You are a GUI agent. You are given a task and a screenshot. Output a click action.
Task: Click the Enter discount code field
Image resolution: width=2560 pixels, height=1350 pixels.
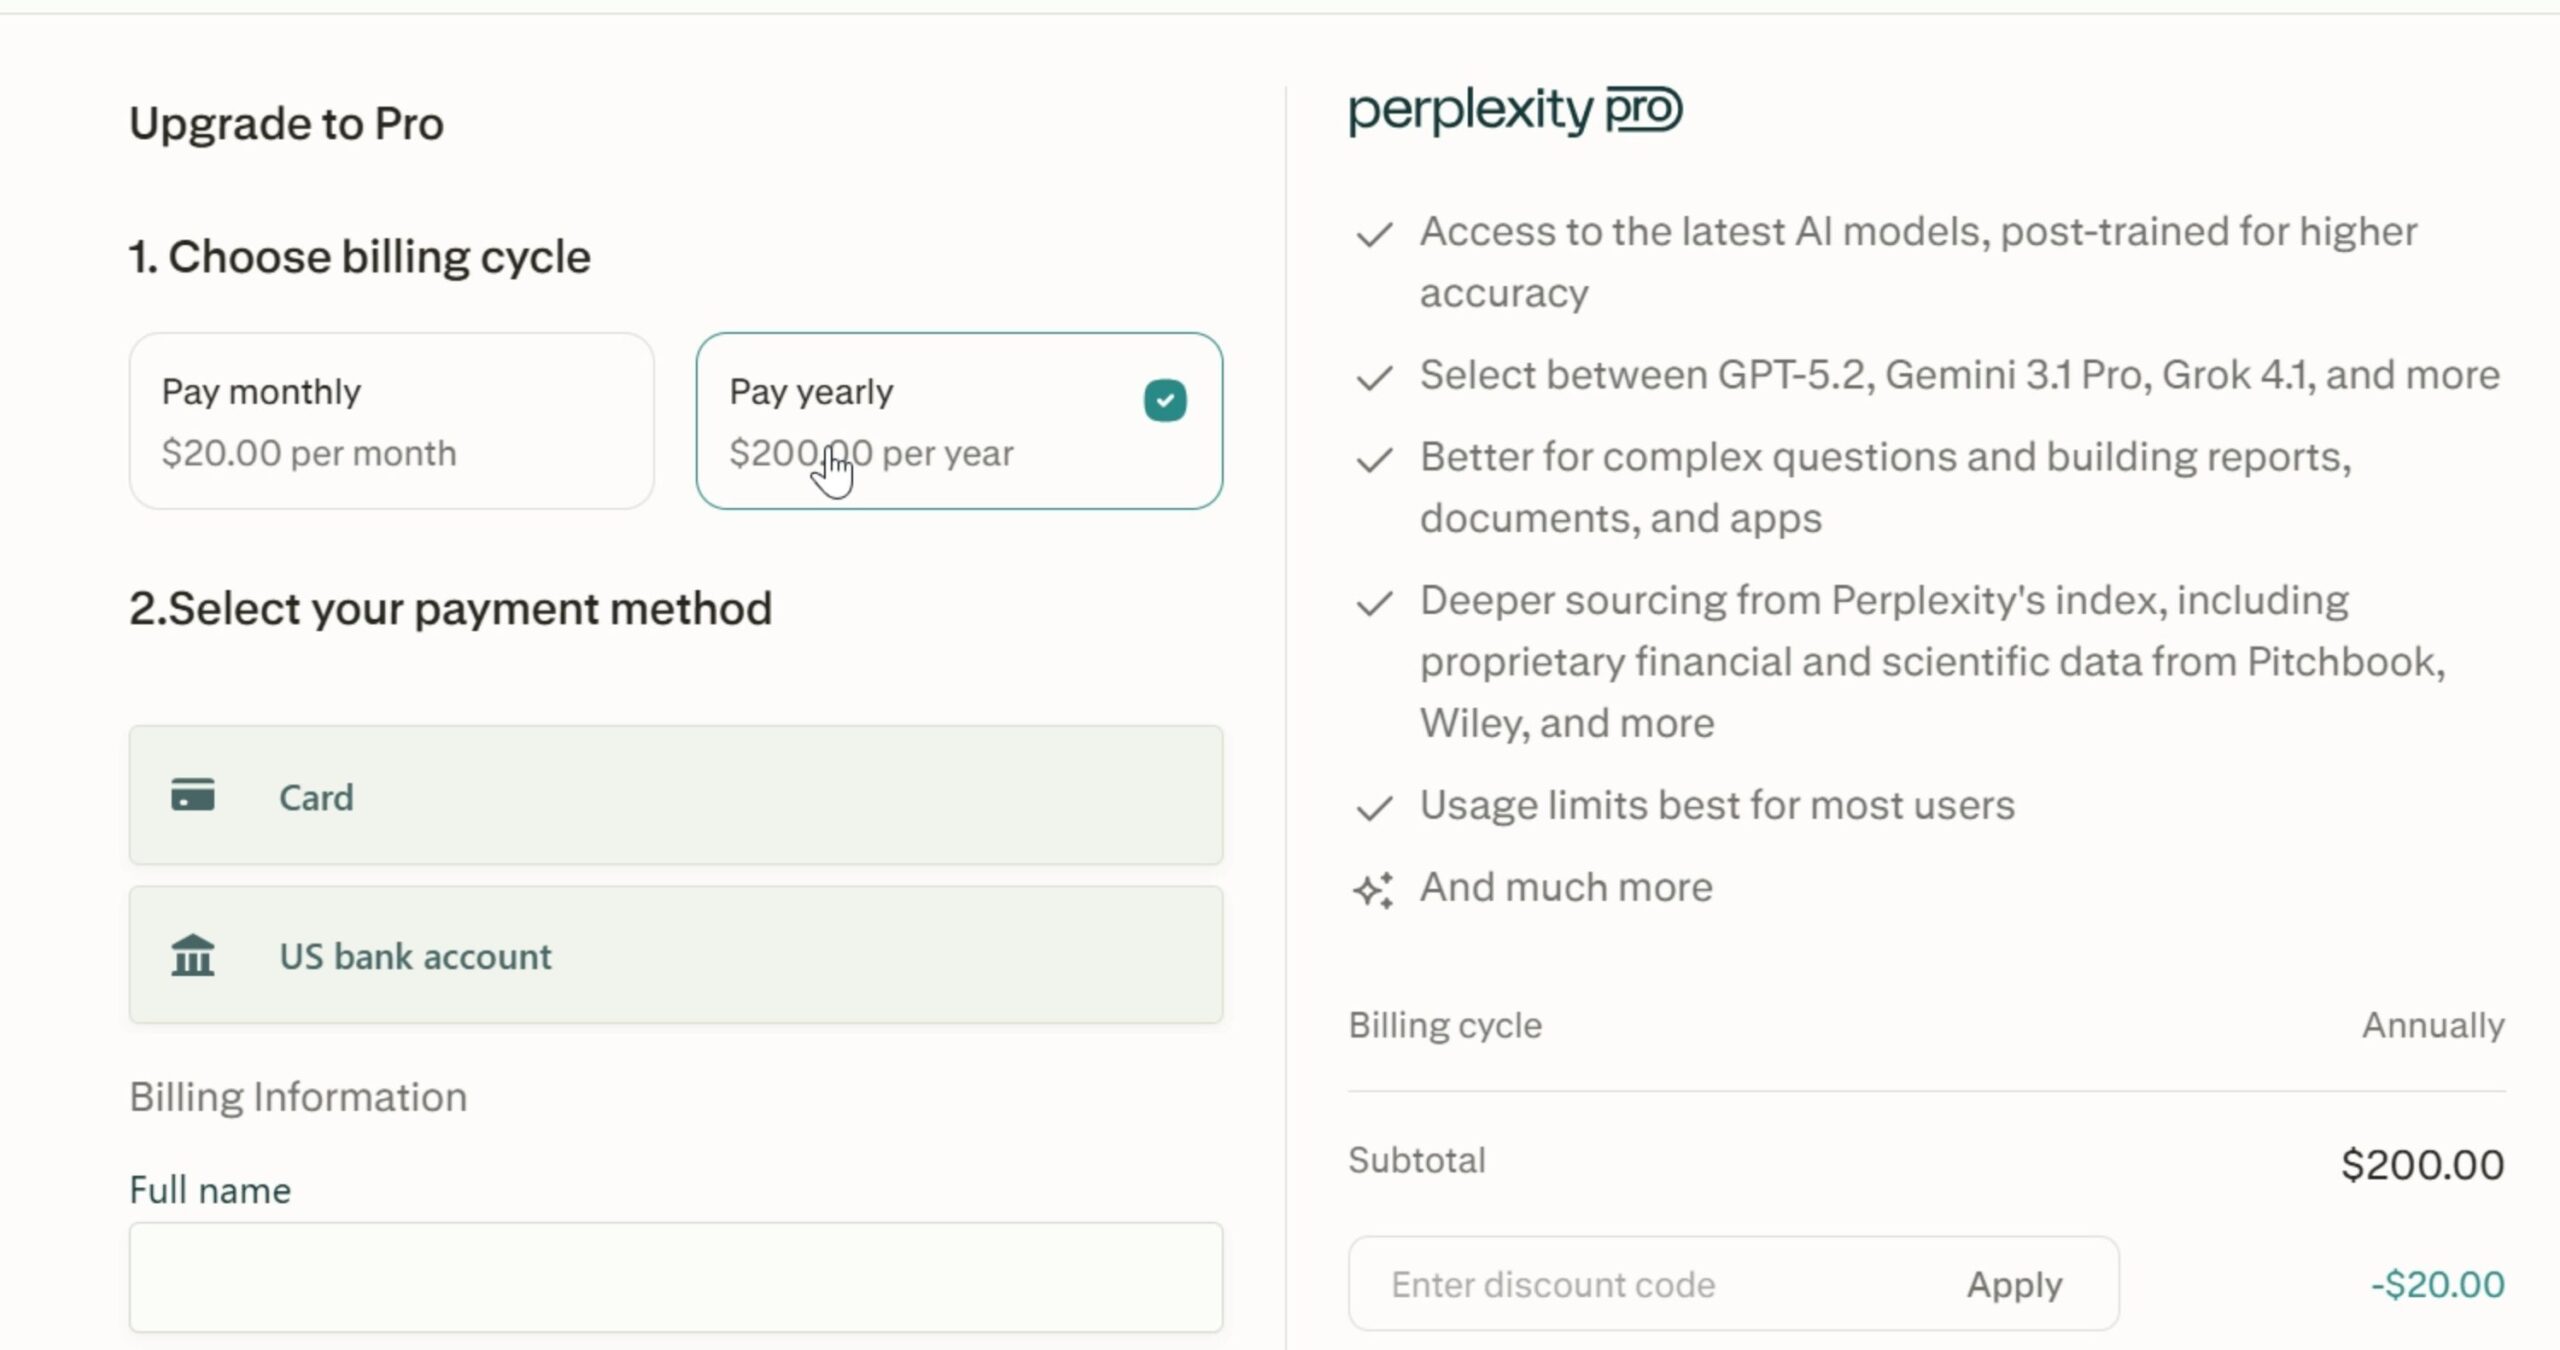(x=1600, y=1284)
